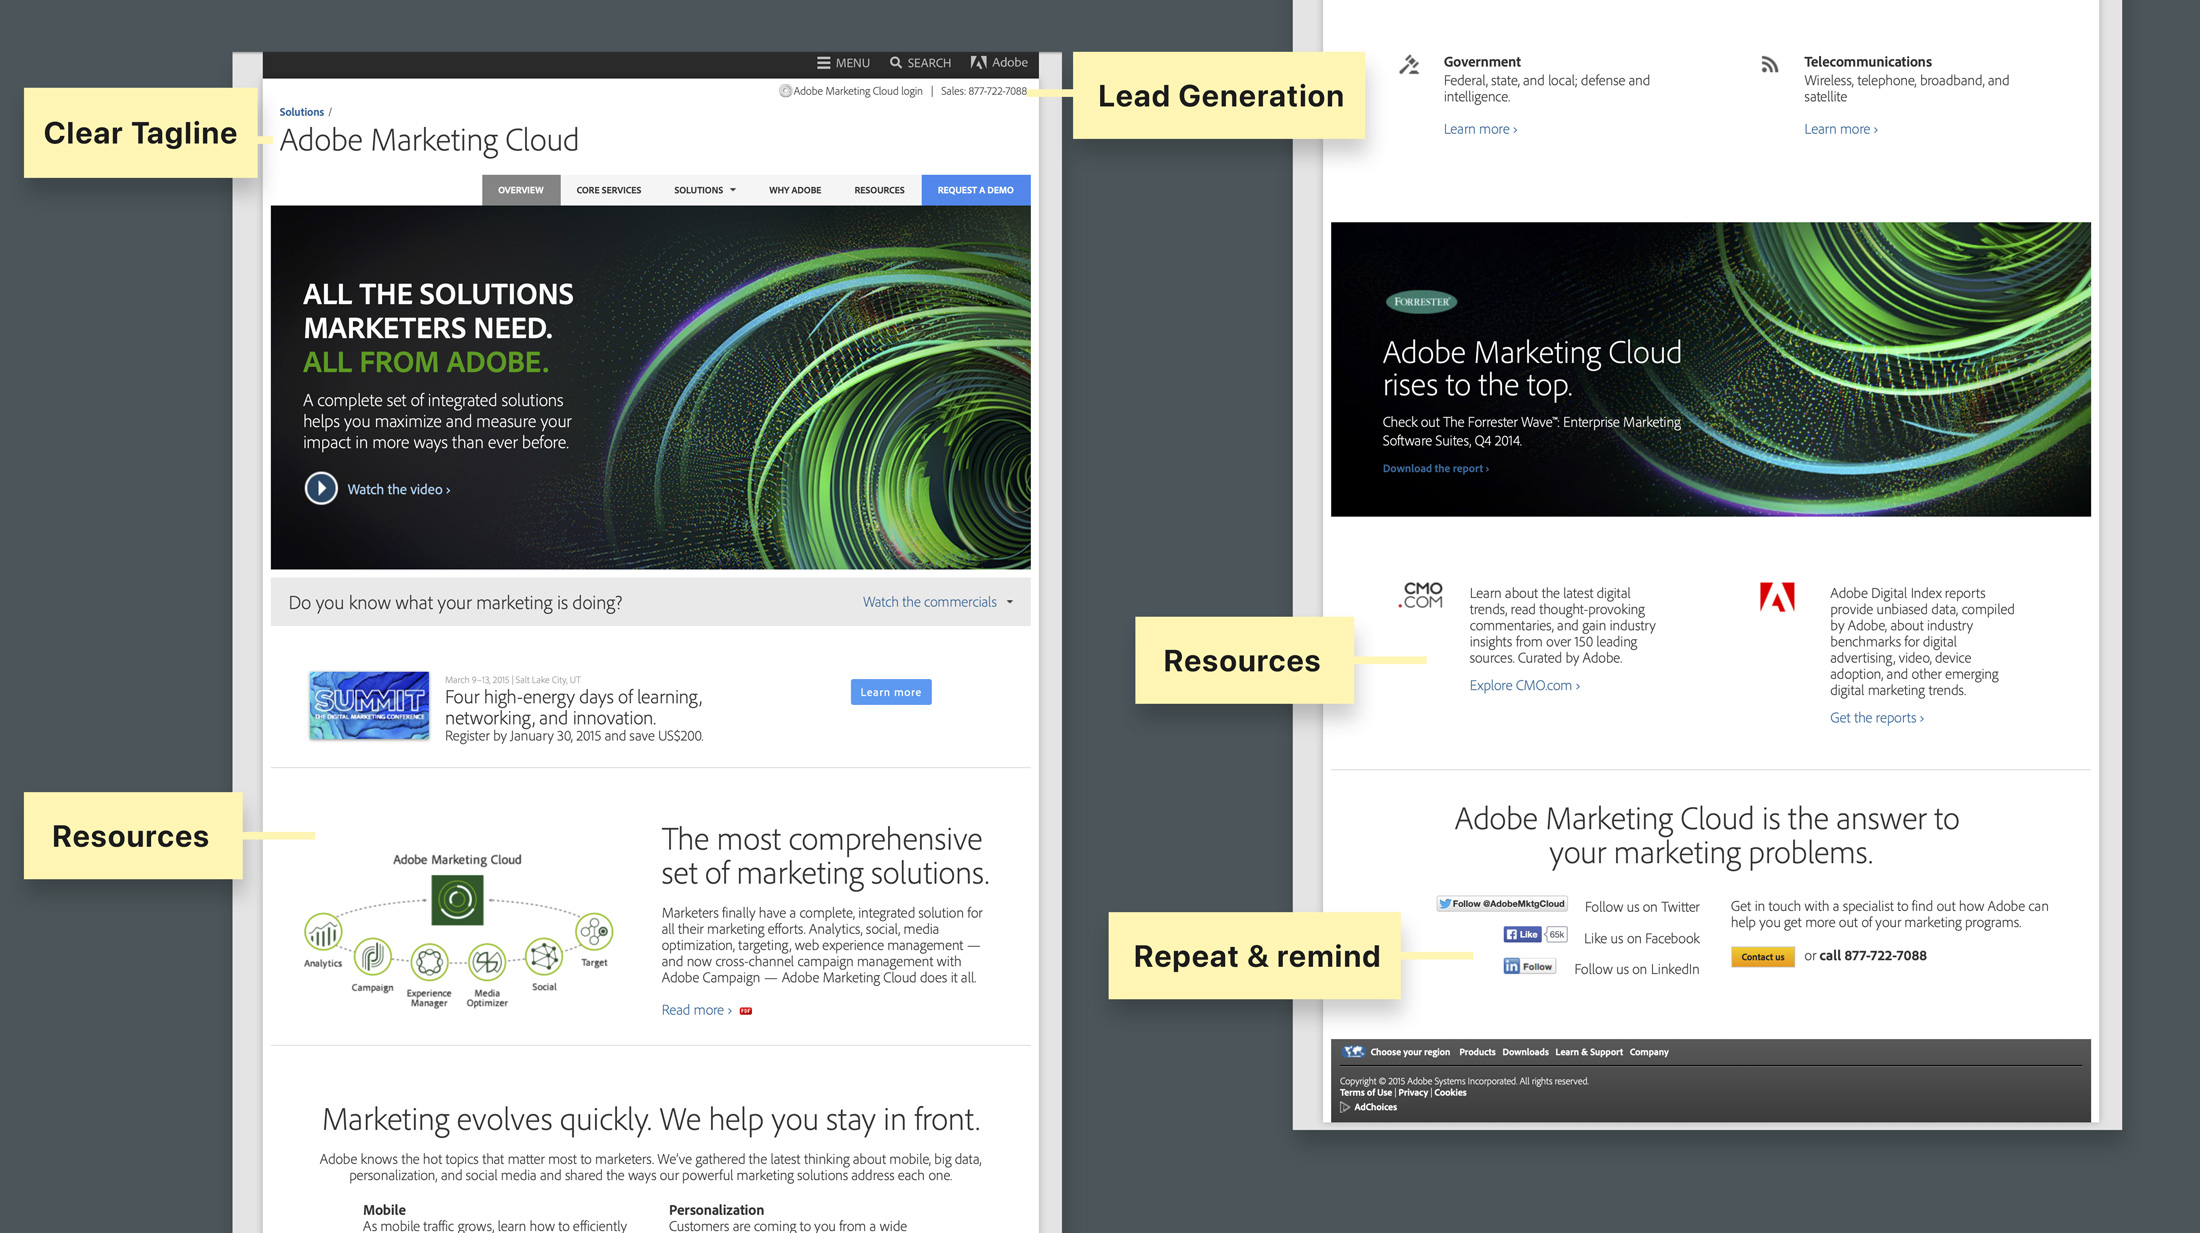Screen dimensions: 2200x1233
Task: Click the Adobe logo in top bar
Action: (978, 63)
